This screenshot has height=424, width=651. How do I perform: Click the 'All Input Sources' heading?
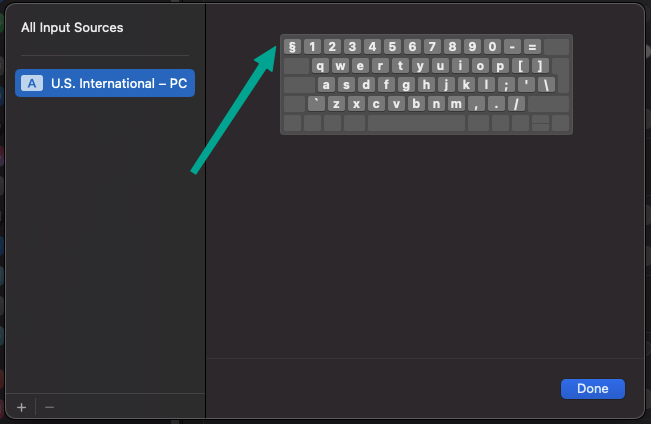point(72,28)
